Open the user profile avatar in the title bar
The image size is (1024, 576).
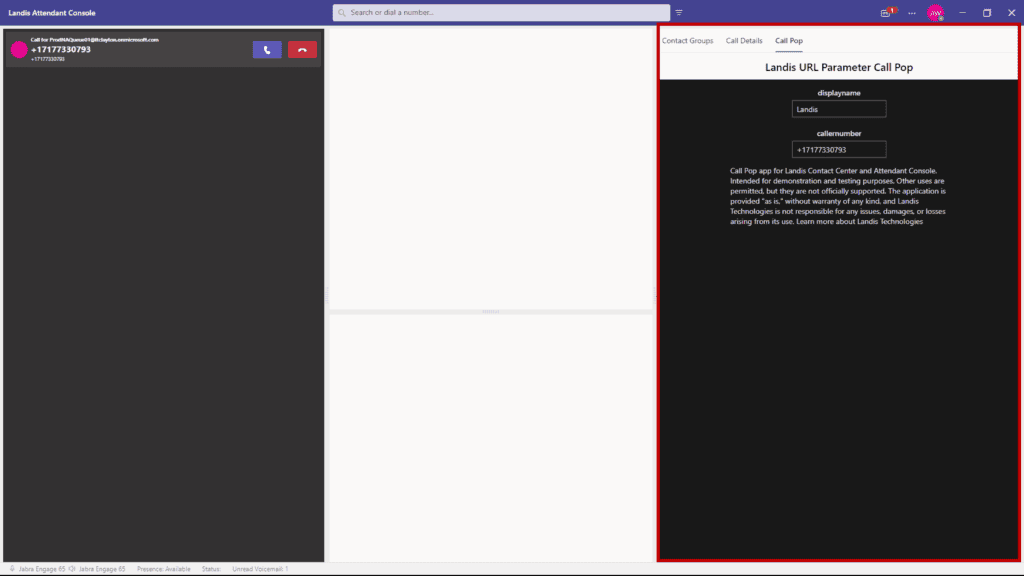tap(935, 13)
